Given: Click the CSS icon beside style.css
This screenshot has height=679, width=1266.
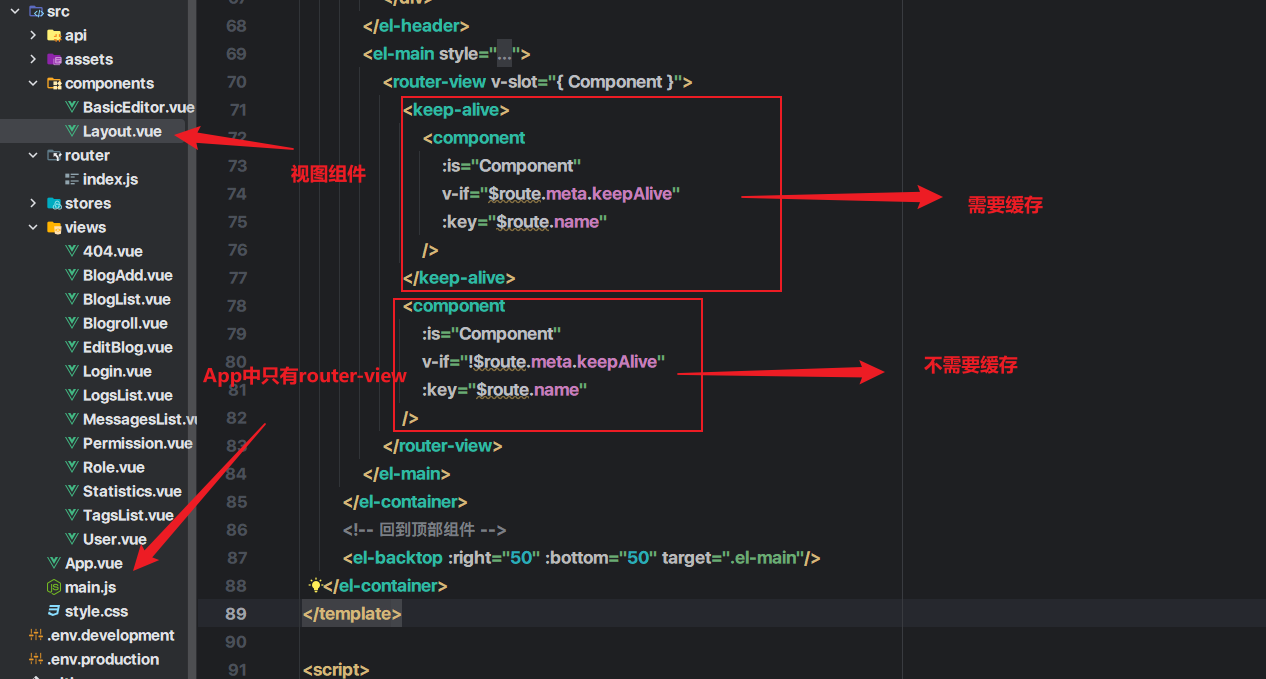Looking at the screenshot, I should 54,611.
